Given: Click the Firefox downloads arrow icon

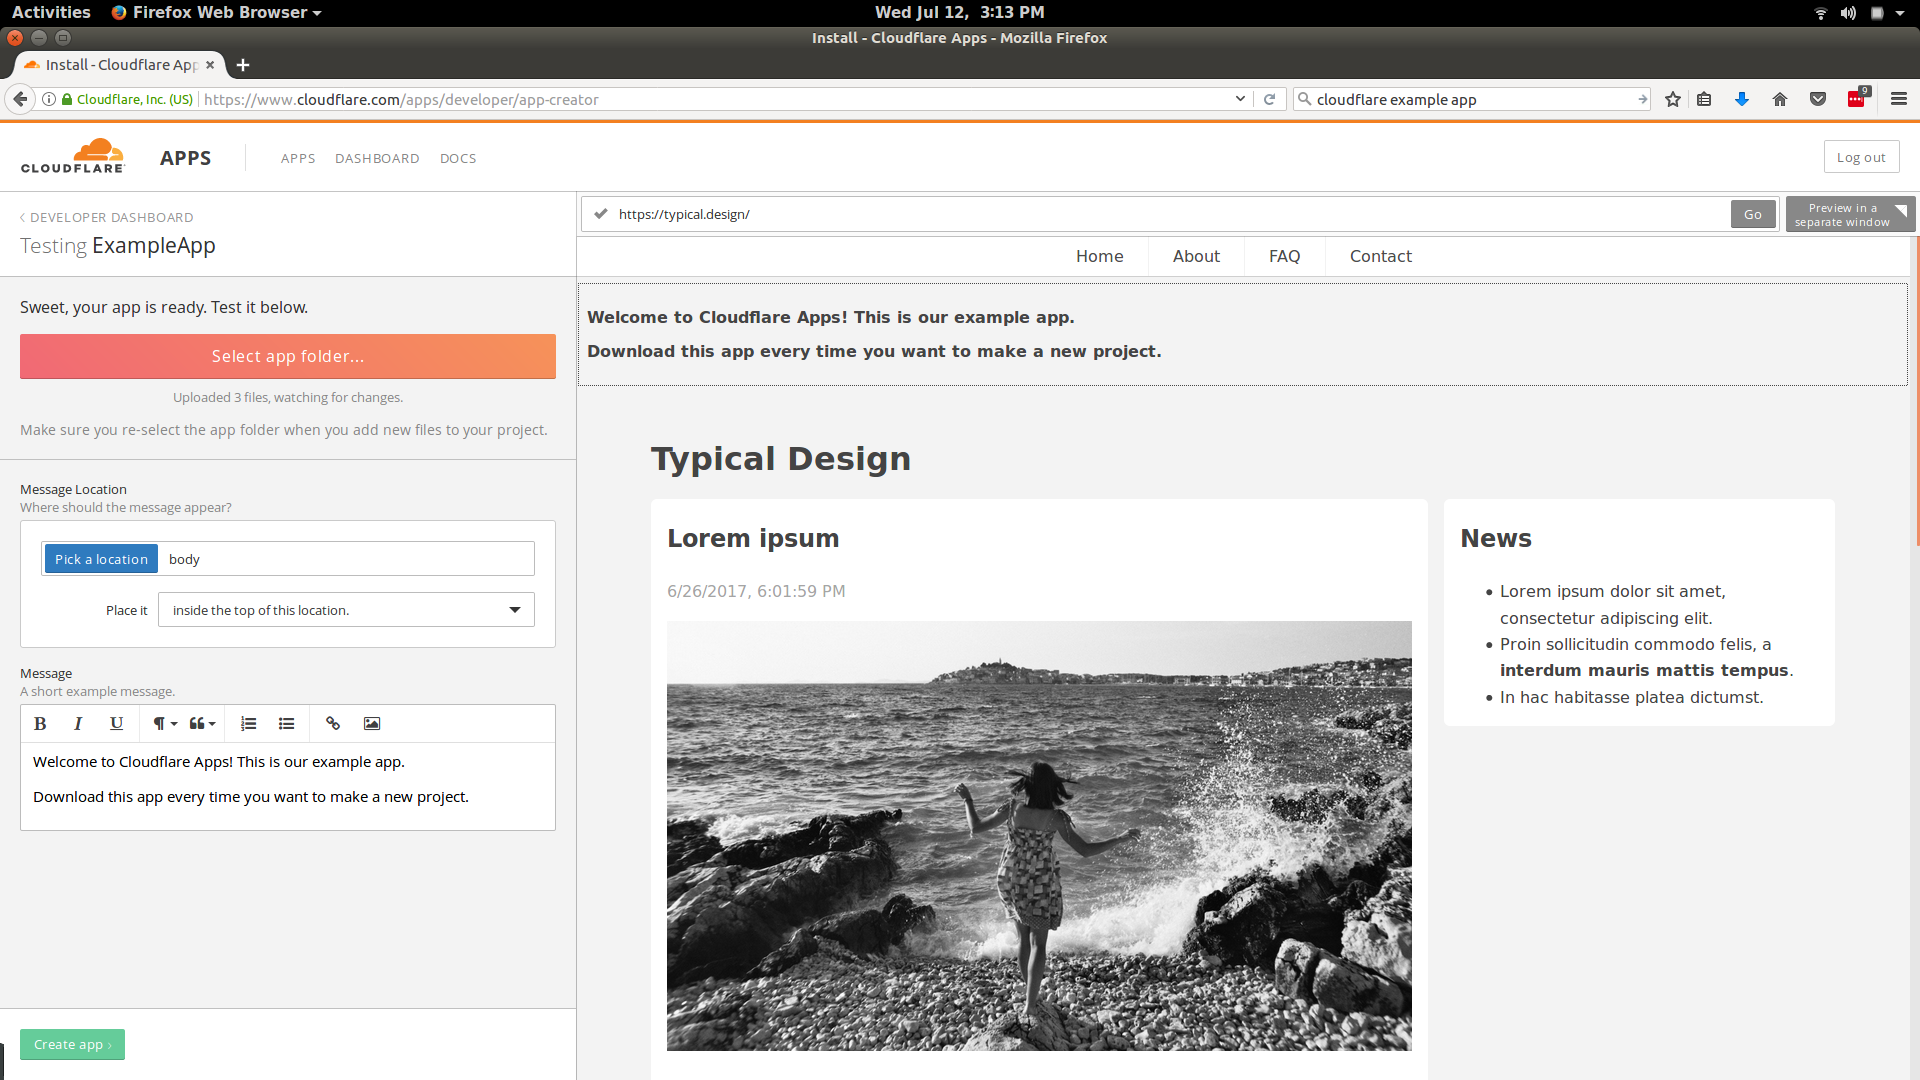Looking at the screenshot, I should [x=1741, y=99].
